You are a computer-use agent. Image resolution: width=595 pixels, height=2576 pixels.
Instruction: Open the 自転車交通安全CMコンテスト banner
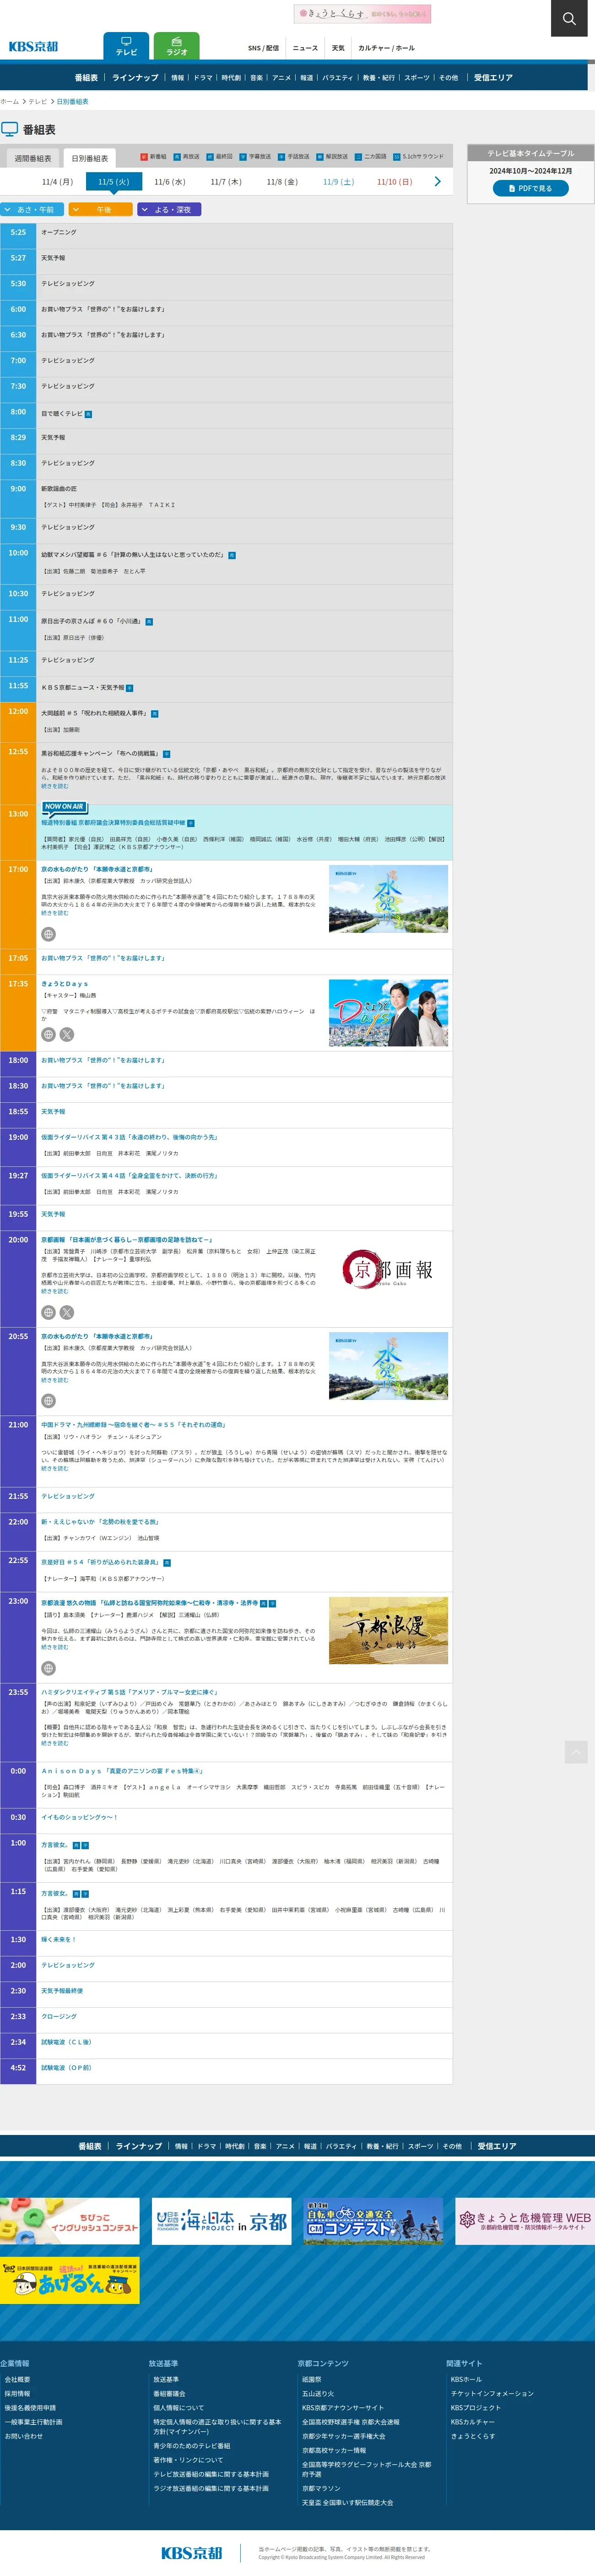pyautogui.click(x=373, y=2221)
